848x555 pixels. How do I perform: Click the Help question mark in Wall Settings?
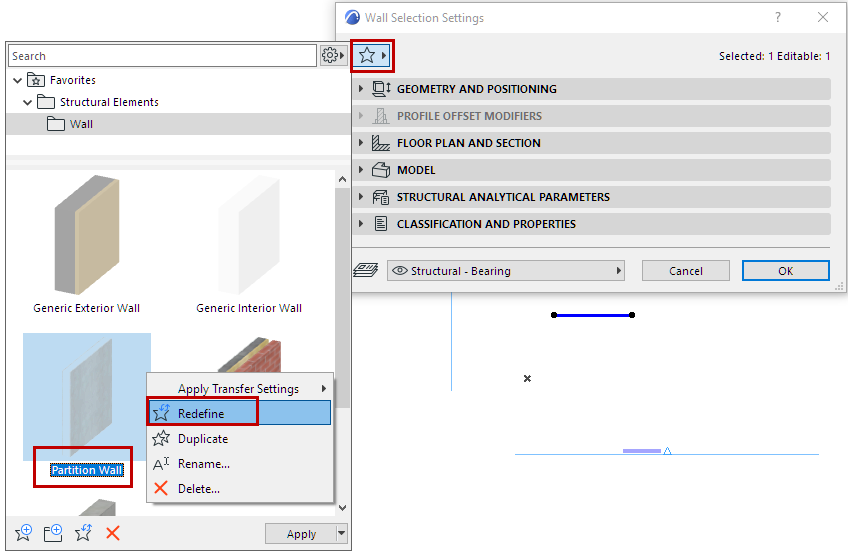pos(778,17)
